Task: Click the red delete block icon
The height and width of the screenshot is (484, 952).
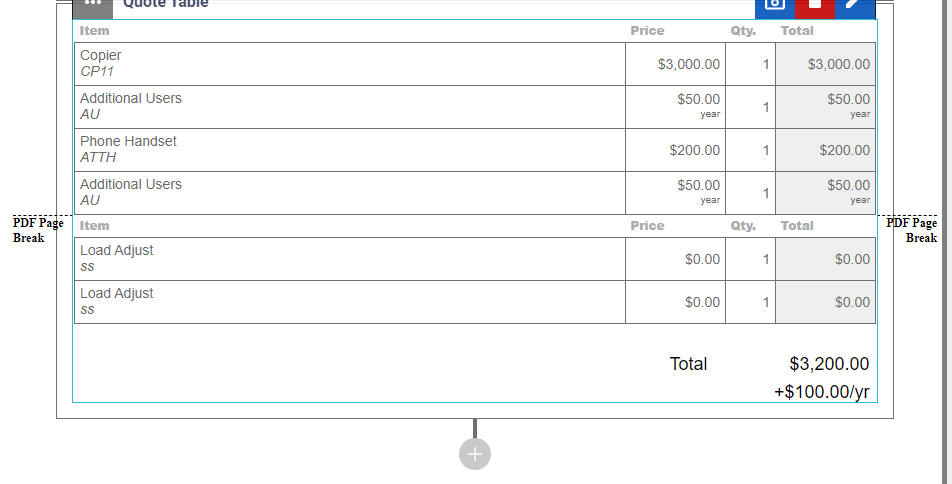Action: (815, 7)
